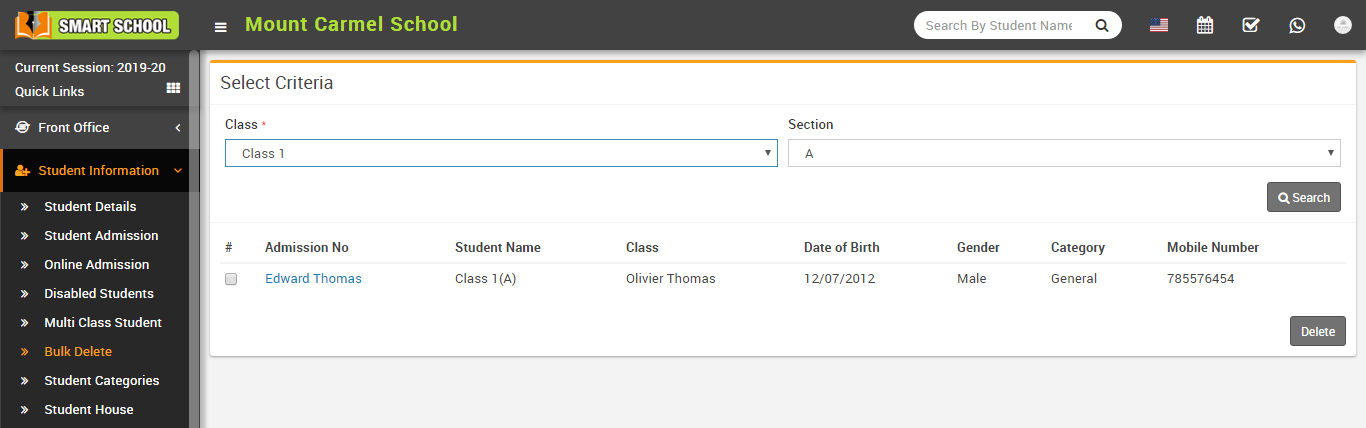The width and height of the screenshot is (1366, 428).
Task: Open Disabled Students menu item
Action: pos(99,294)
